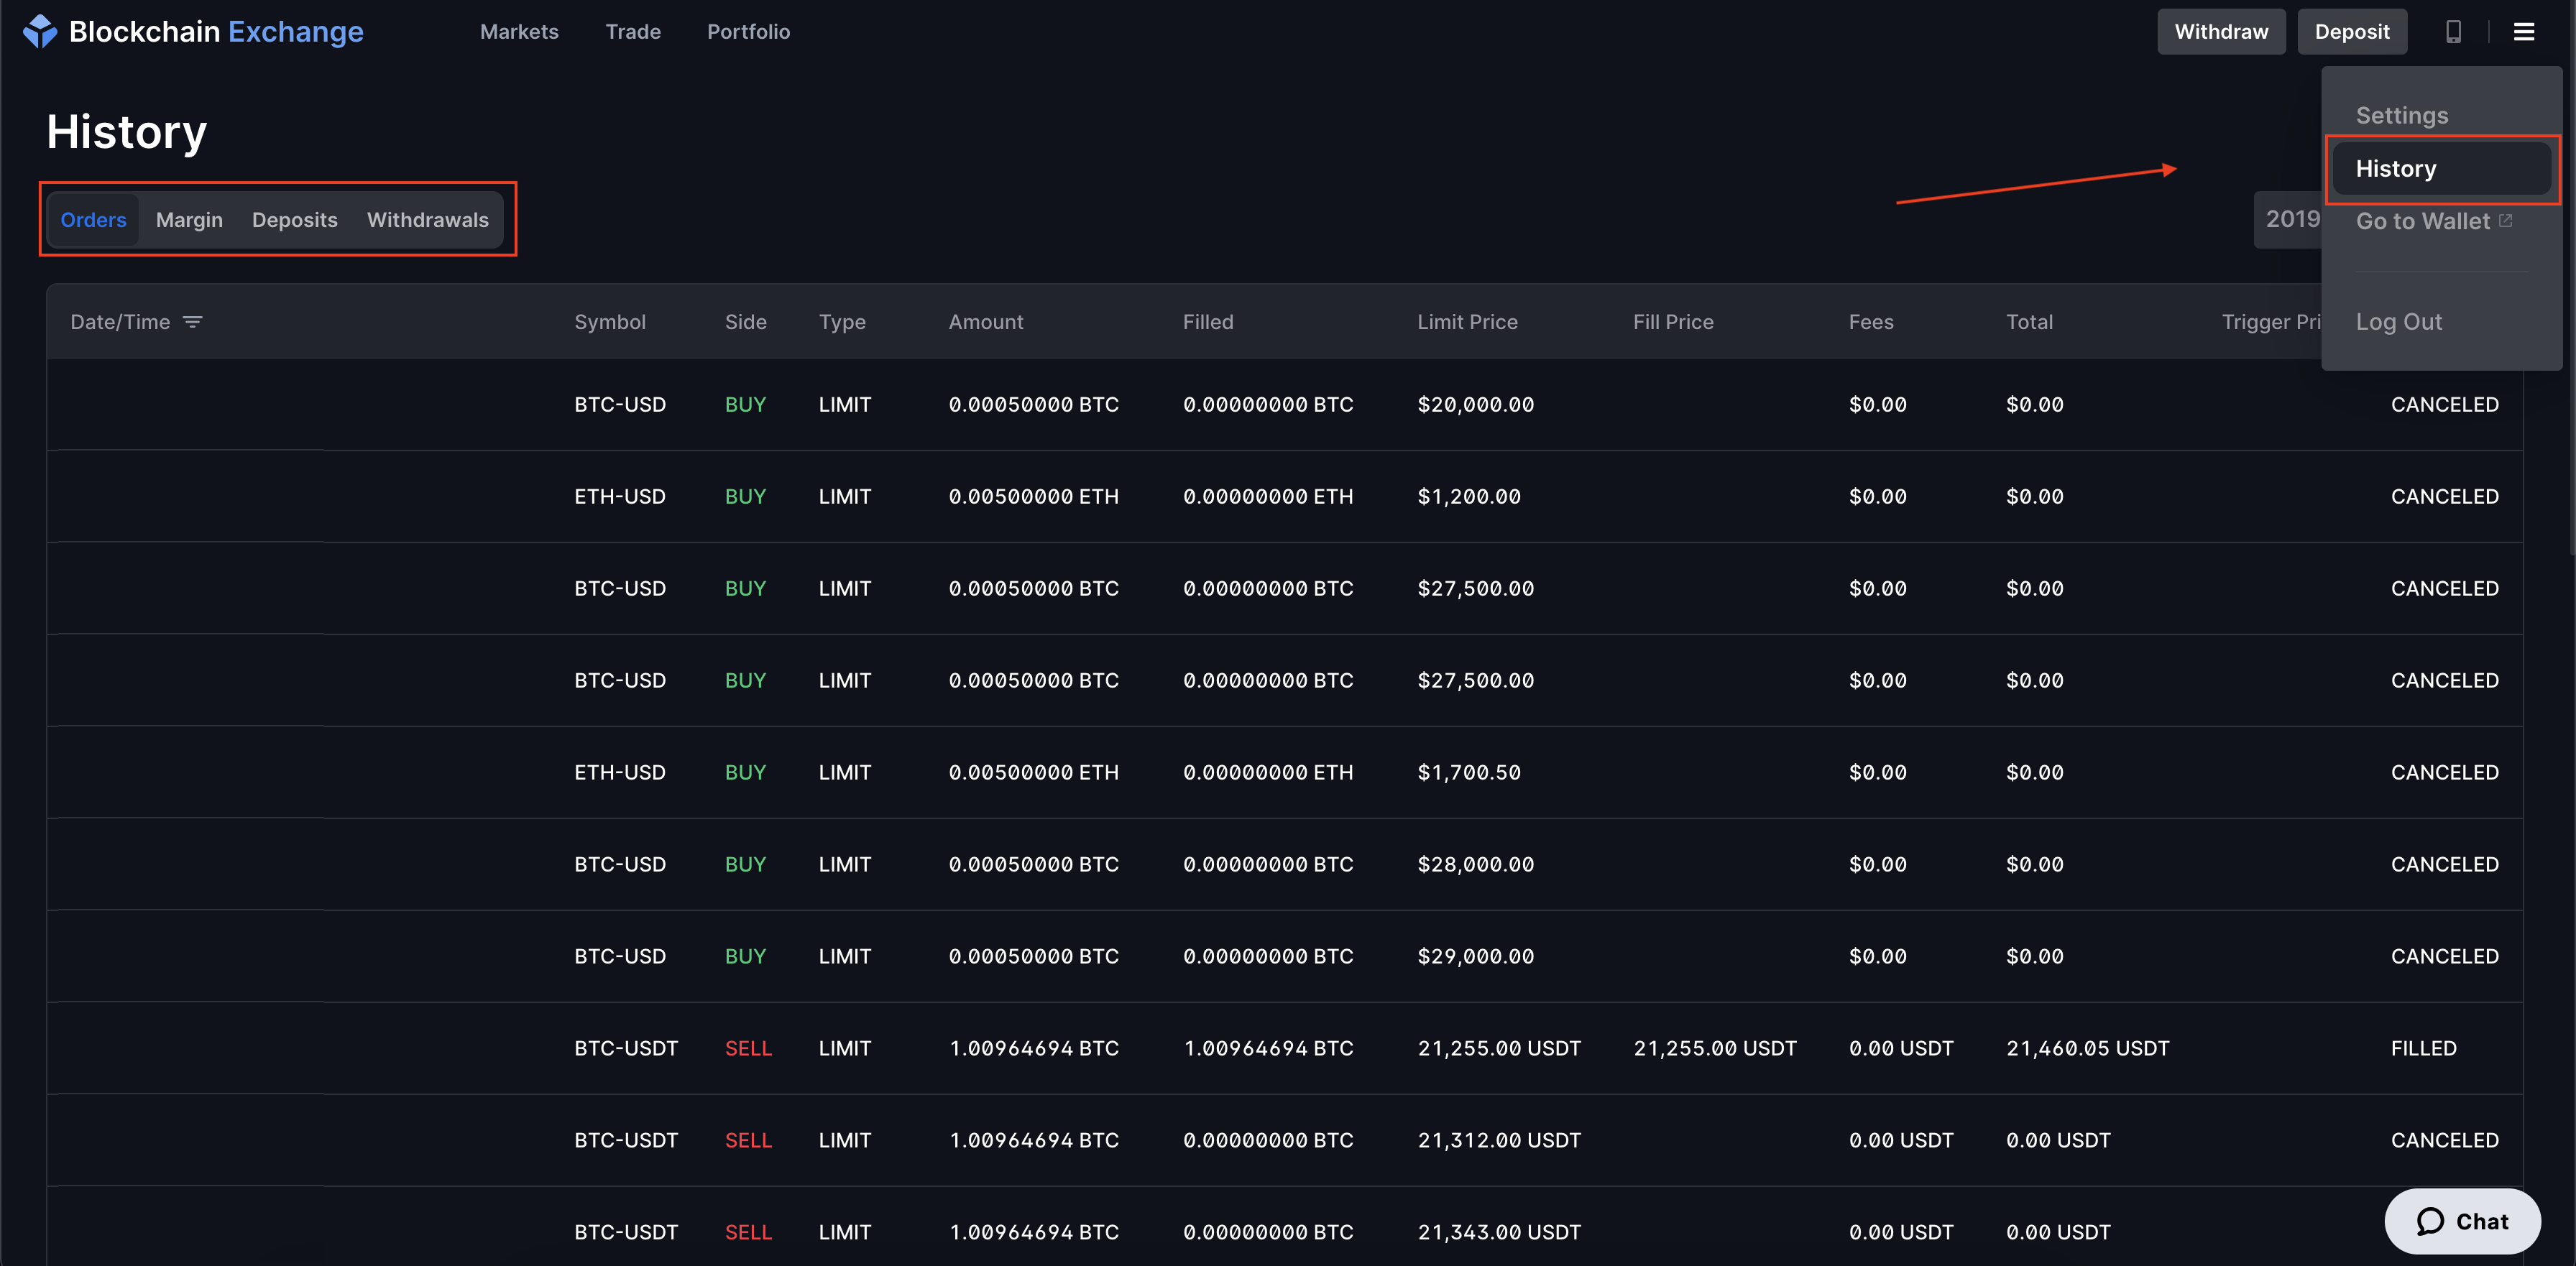Click BTC-USDT symbol in the FILLED row

(x=626, y=1049)
